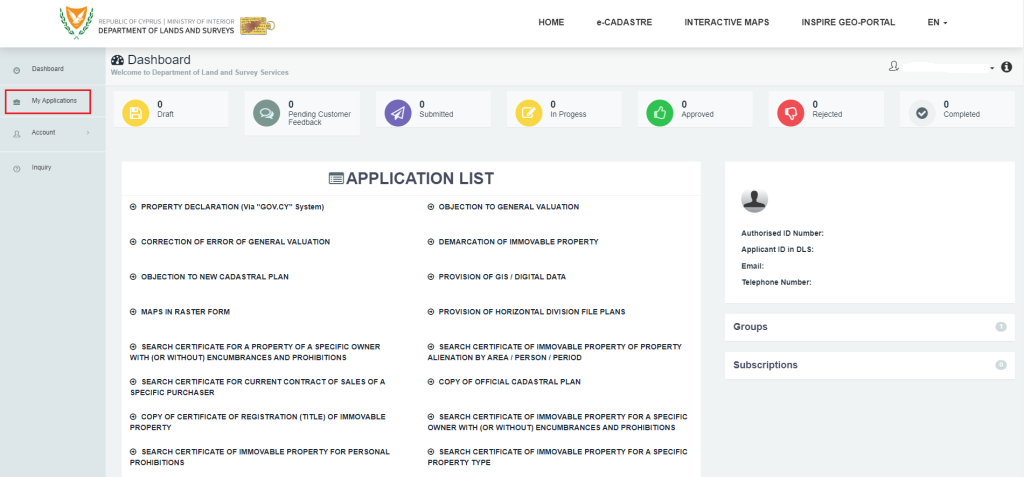This screenshot has width=1024, height=477.
Task: Click the green Approved thumbs-up icon
Action: [x=660, y=113]
